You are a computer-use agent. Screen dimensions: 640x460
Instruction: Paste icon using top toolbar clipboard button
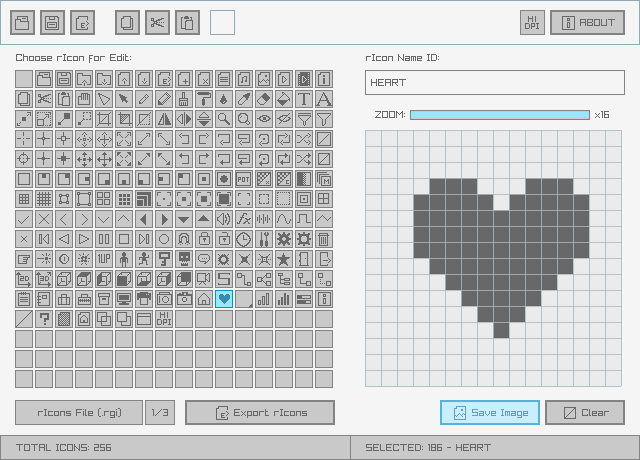pos(187,22)
